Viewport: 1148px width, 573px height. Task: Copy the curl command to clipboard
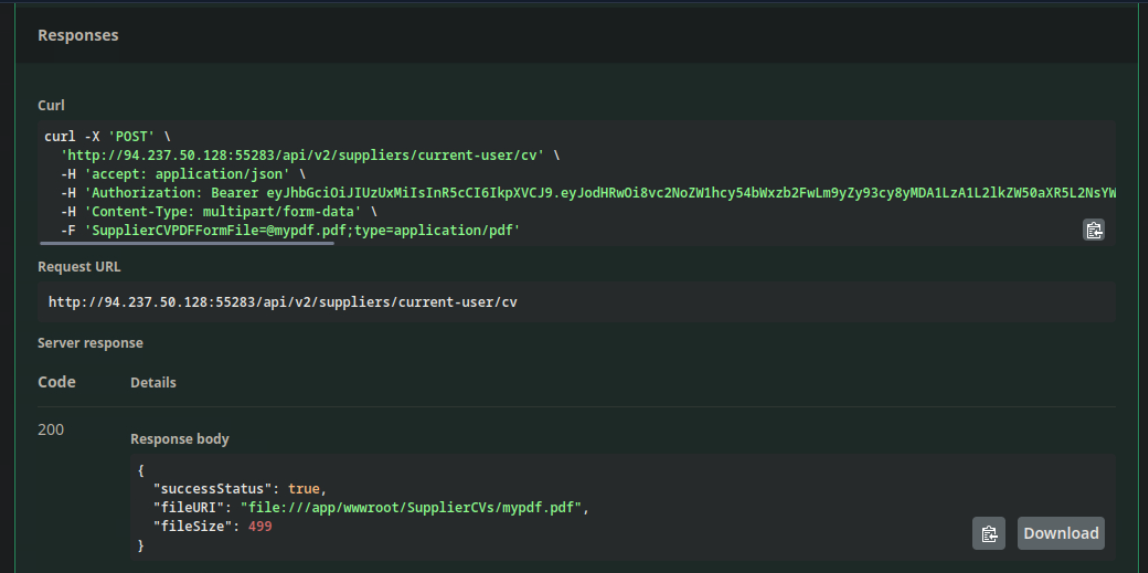[1093, 230]
